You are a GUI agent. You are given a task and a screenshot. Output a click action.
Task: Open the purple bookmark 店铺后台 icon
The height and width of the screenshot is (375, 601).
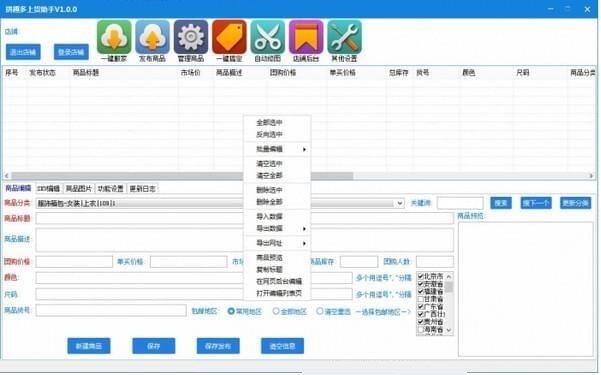(306, 37)
